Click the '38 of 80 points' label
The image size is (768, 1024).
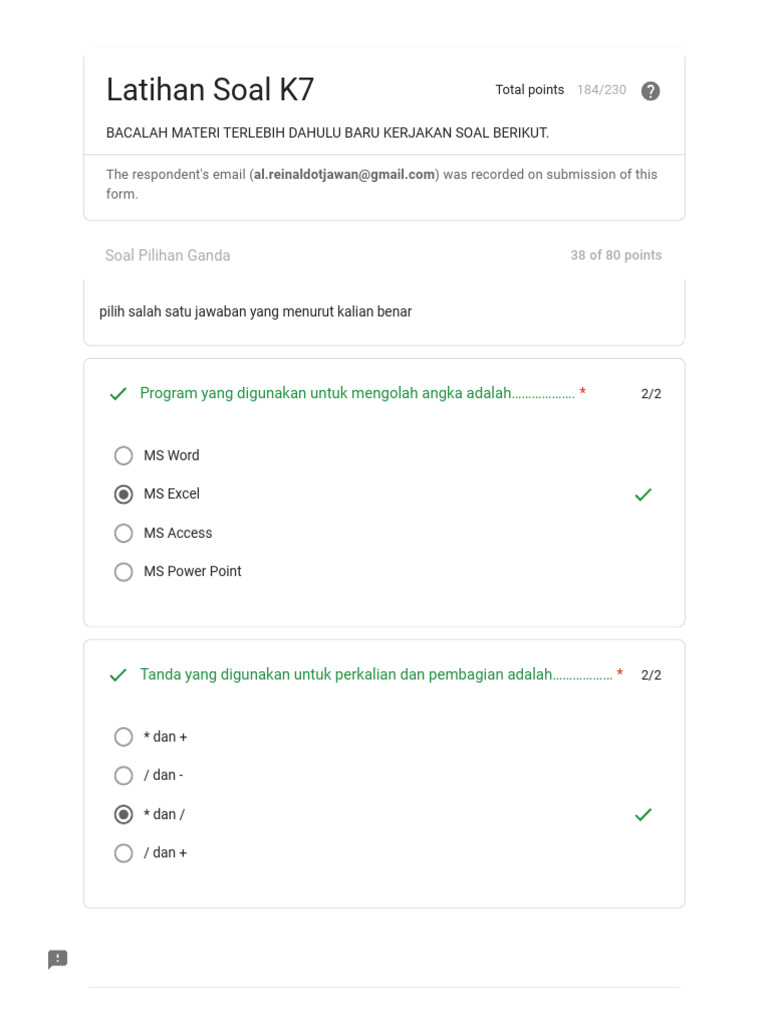(x=616, y=255)
